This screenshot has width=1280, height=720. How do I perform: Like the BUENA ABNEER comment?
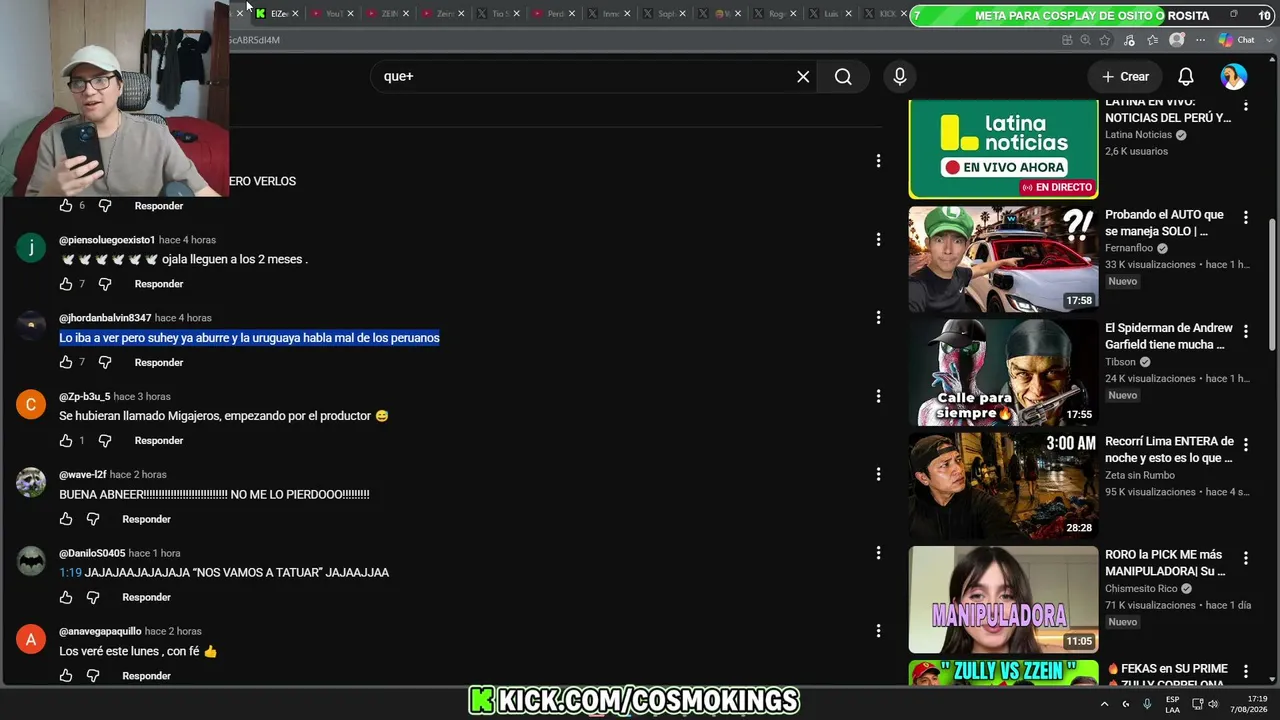tap(66, 519)
